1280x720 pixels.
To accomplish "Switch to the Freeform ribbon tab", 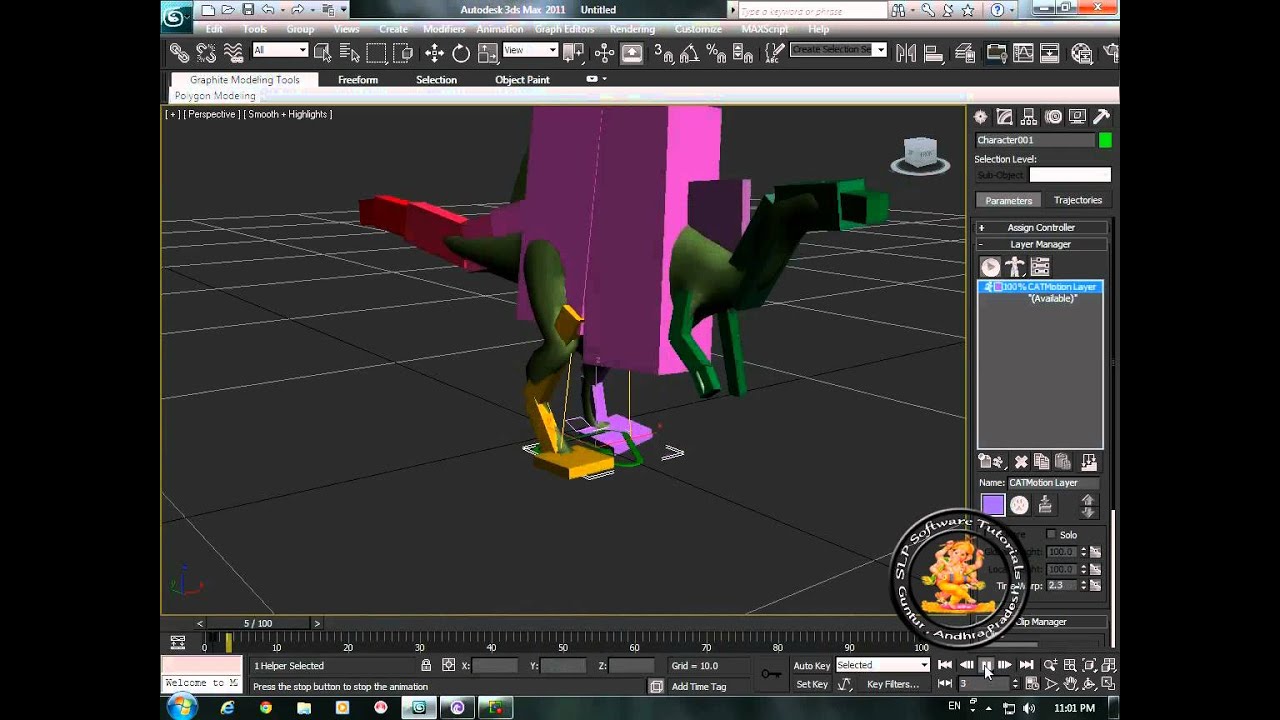I will [358, 80].
